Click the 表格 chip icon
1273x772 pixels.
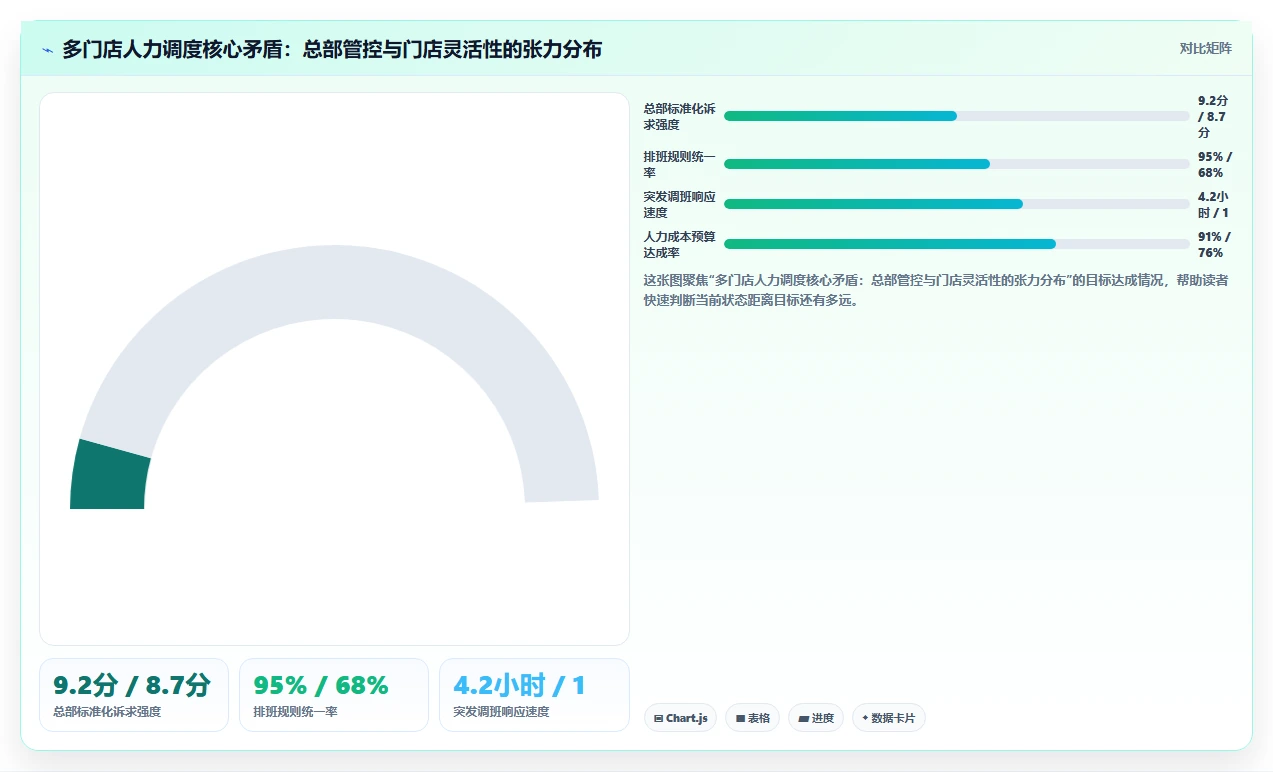(740, 718)
